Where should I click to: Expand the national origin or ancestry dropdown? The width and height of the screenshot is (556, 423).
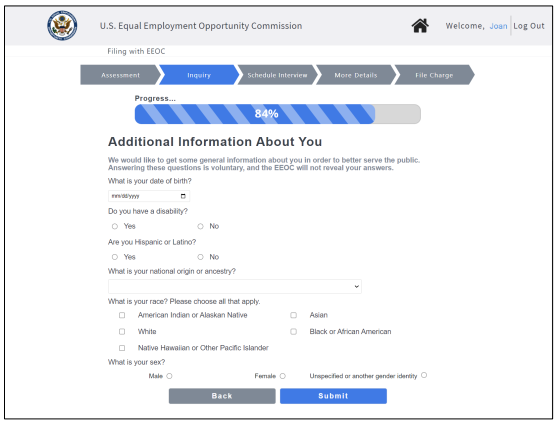[x=235, y=286]
